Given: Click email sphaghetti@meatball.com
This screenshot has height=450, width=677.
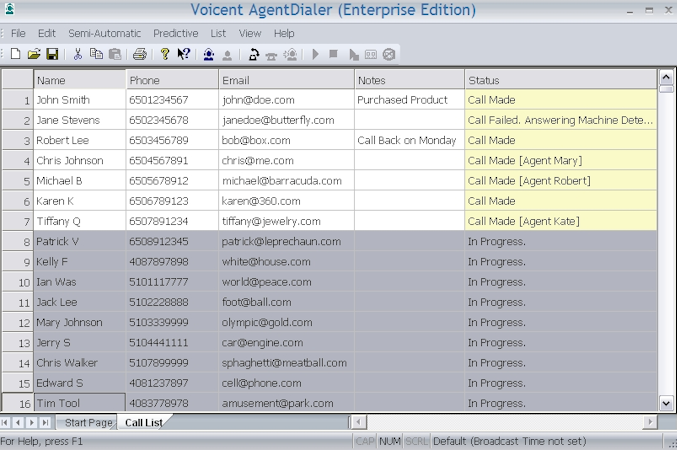Looking at the screenshot, I should 286,363.
